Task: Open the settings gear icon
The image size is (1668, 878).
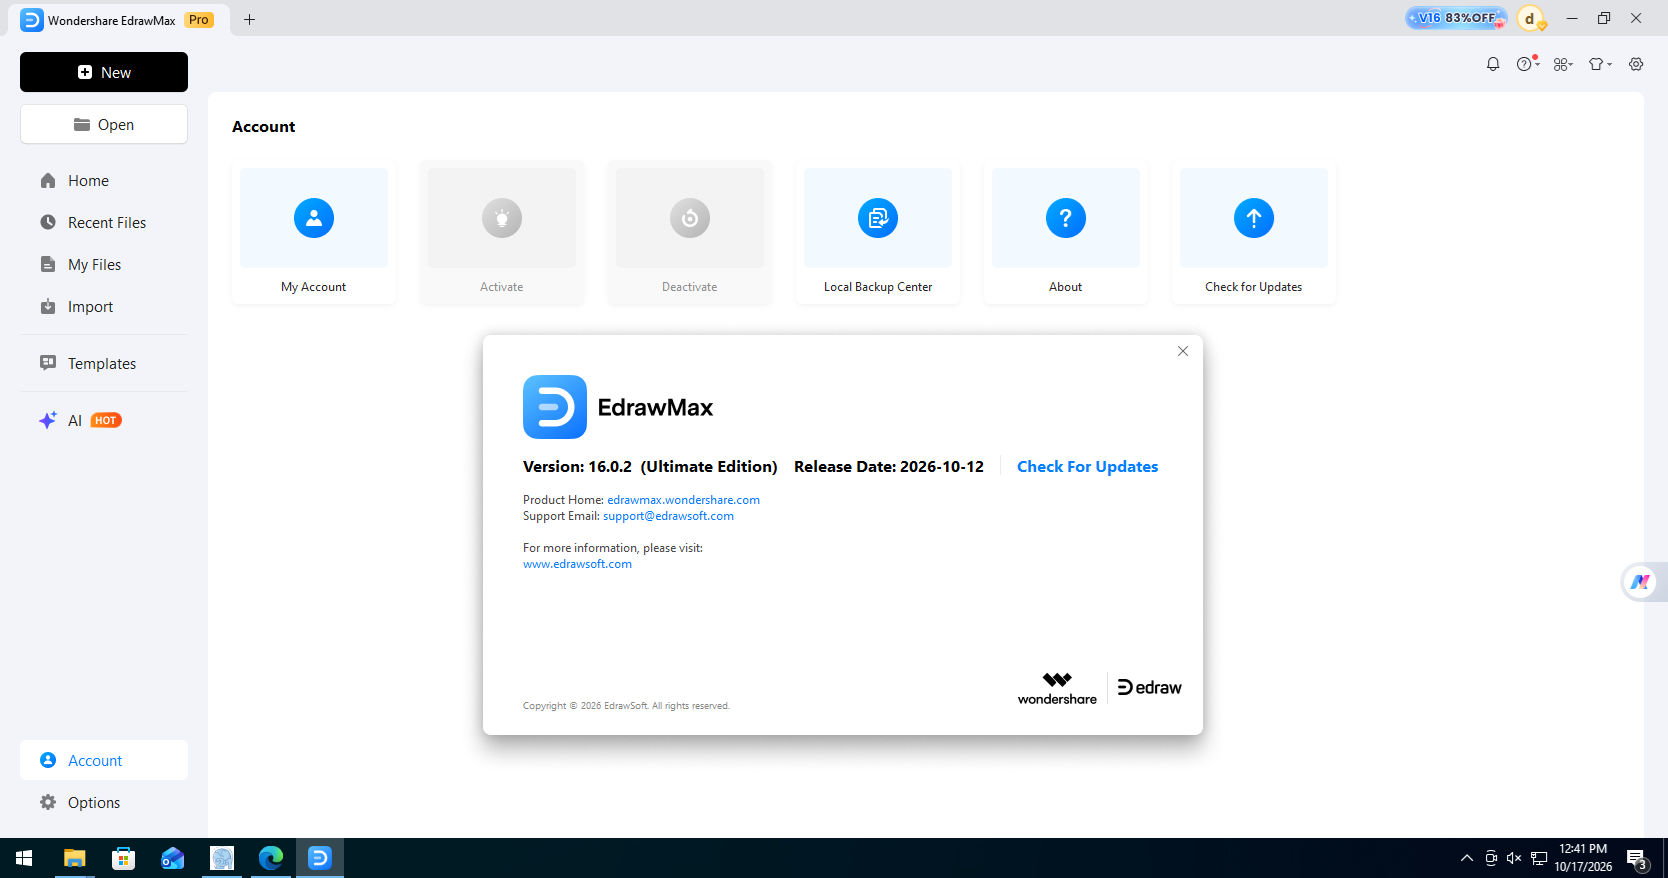Action: 1636,64
